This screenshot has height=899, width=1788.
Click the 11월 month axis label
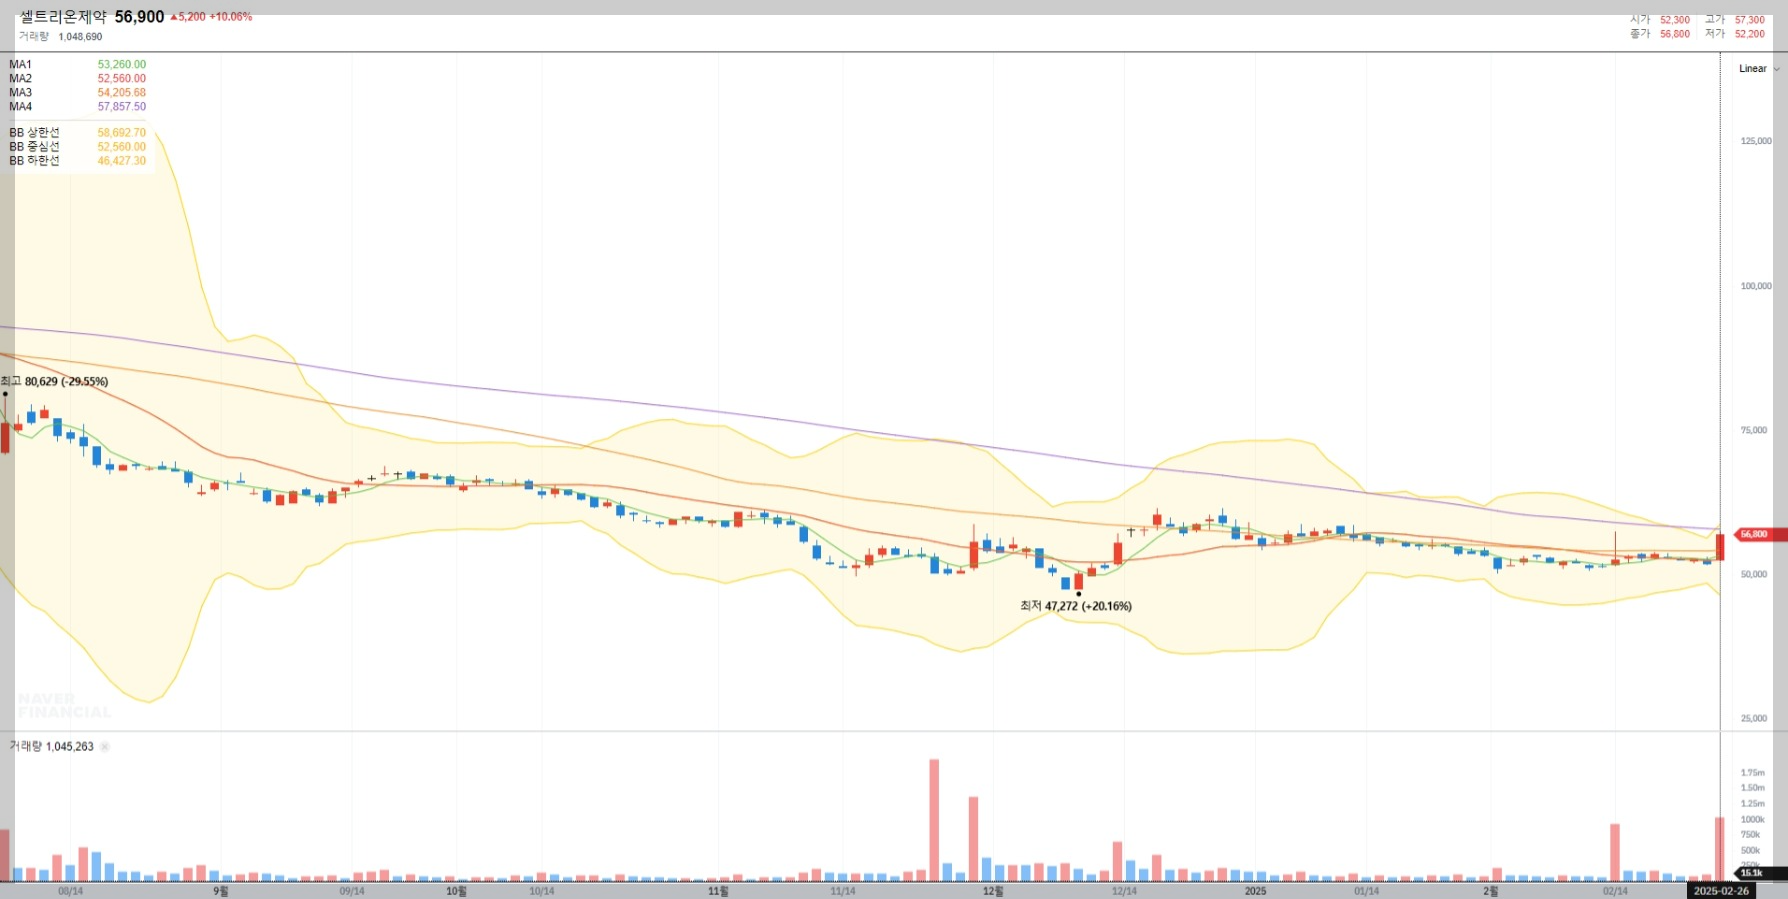[718, 891]
